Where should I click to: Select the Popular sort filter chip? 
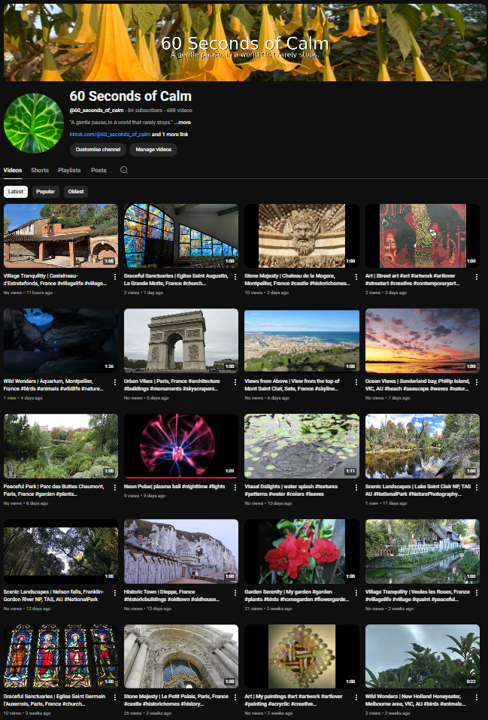tap(45, 191)
